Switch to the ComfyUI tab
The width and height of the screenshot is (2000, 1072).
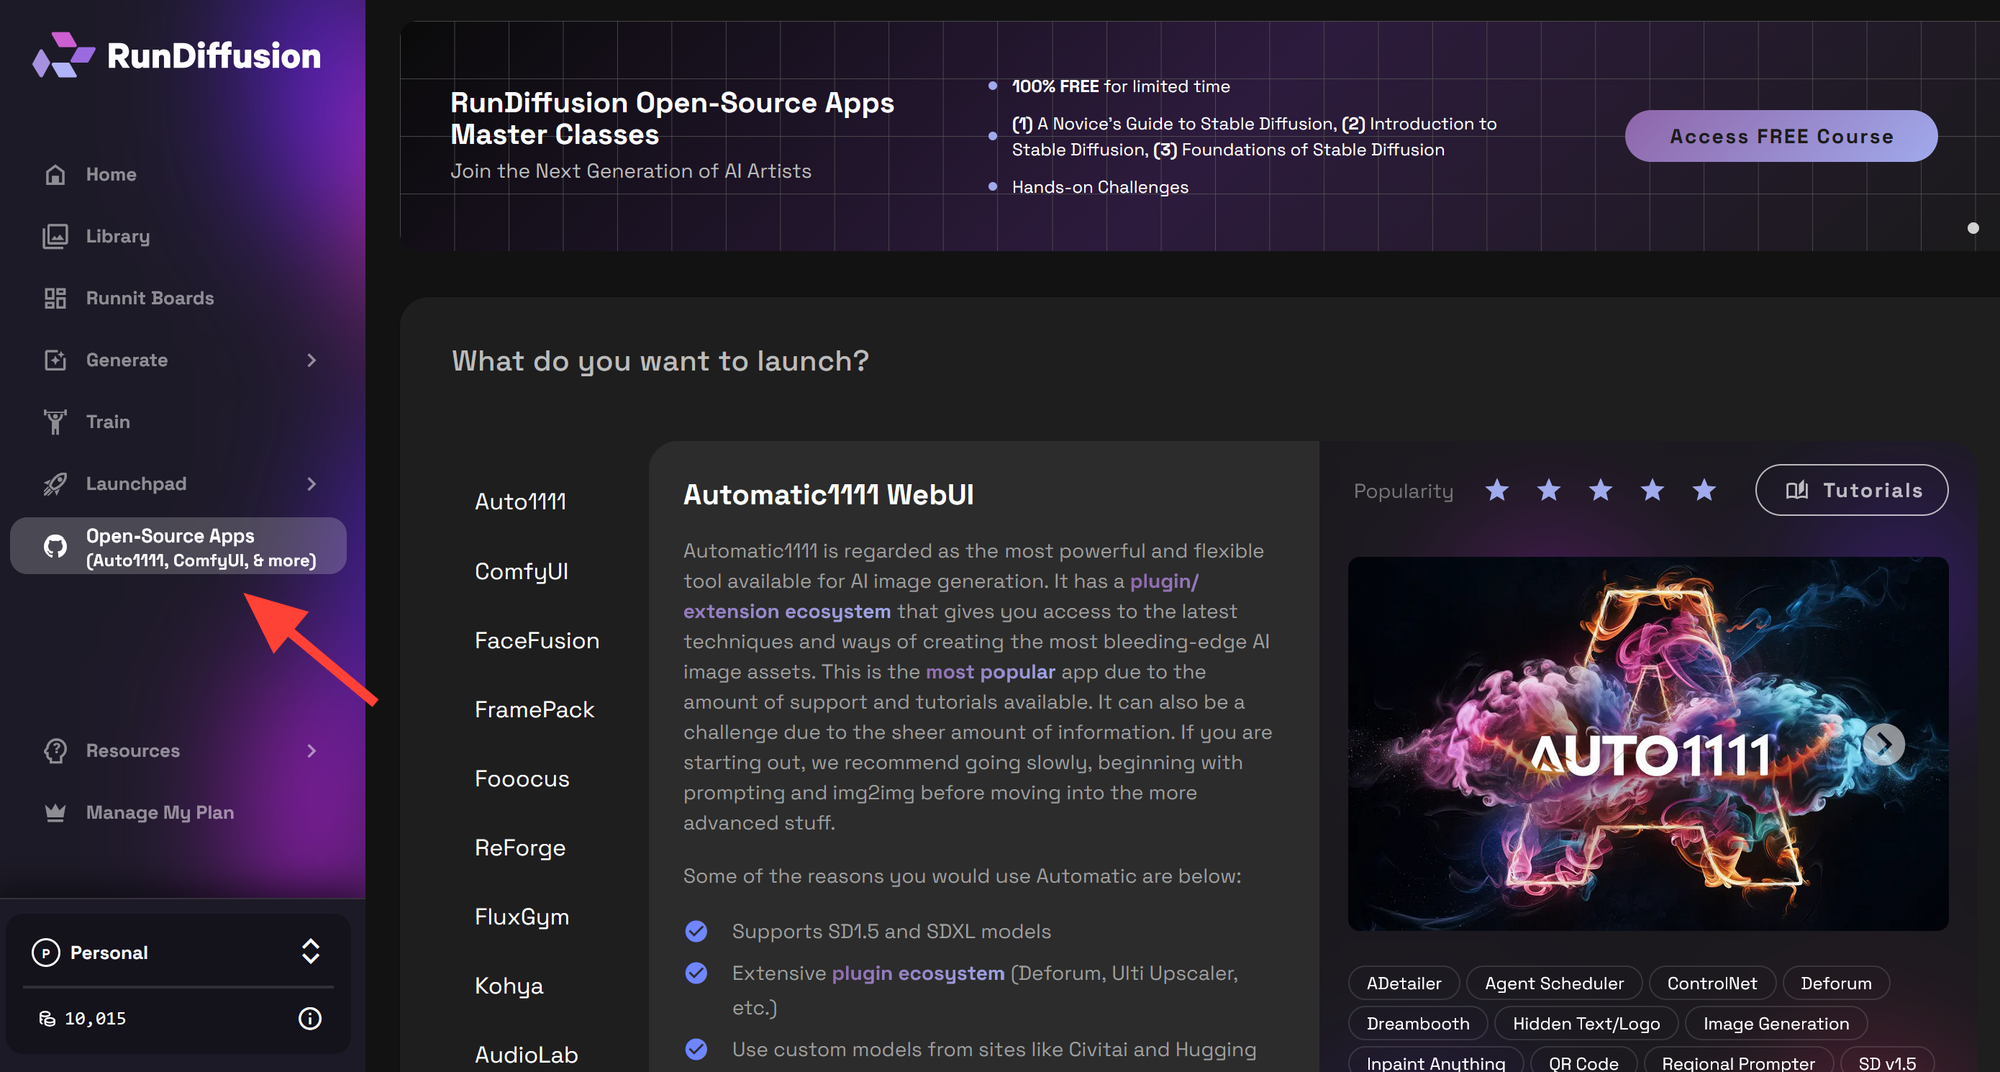tap(521, 570)
